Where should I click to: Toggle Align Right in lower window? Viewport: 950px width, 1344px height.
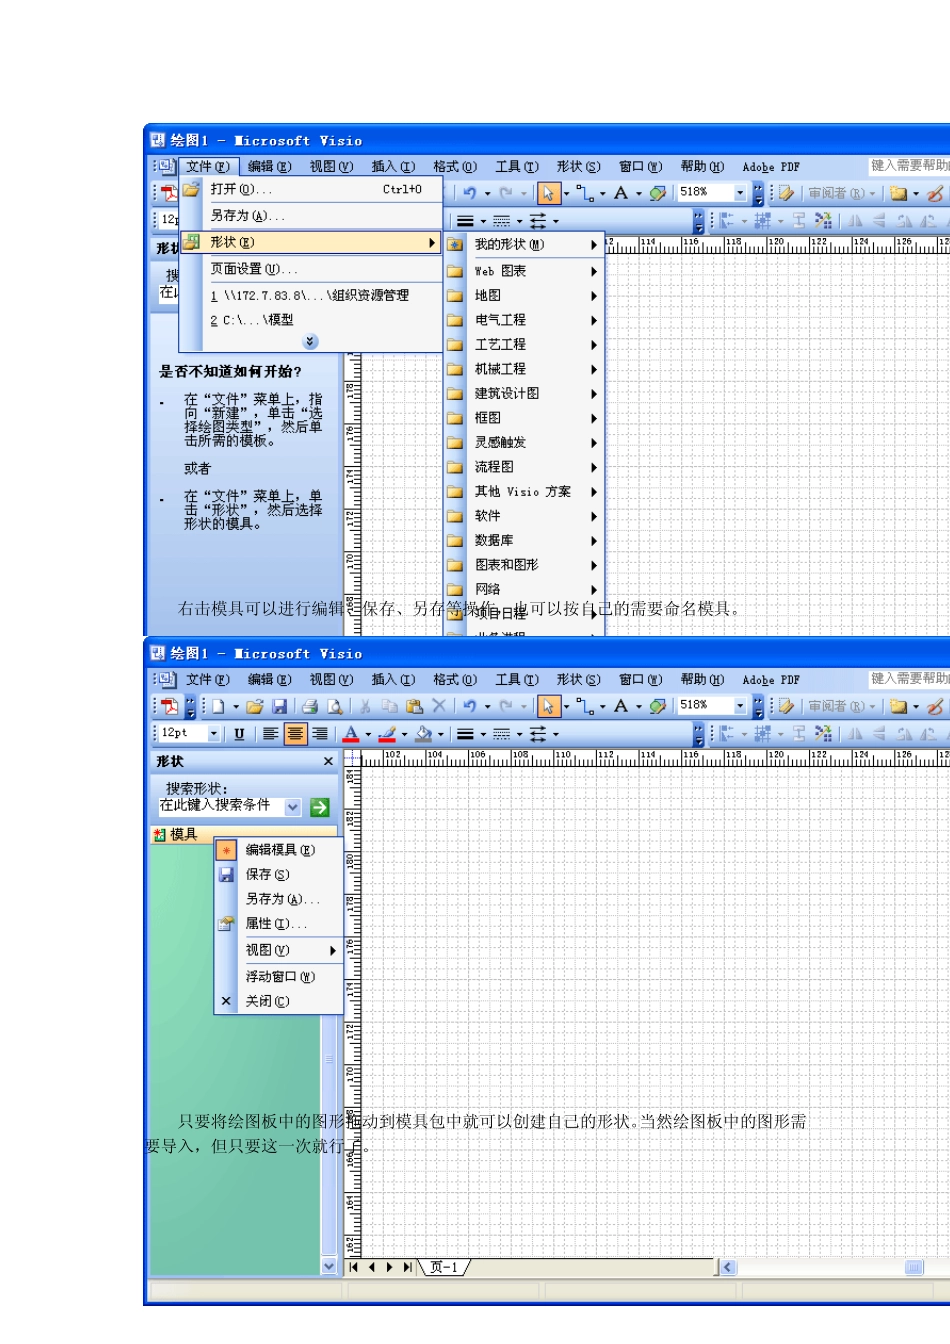(320, 734)
